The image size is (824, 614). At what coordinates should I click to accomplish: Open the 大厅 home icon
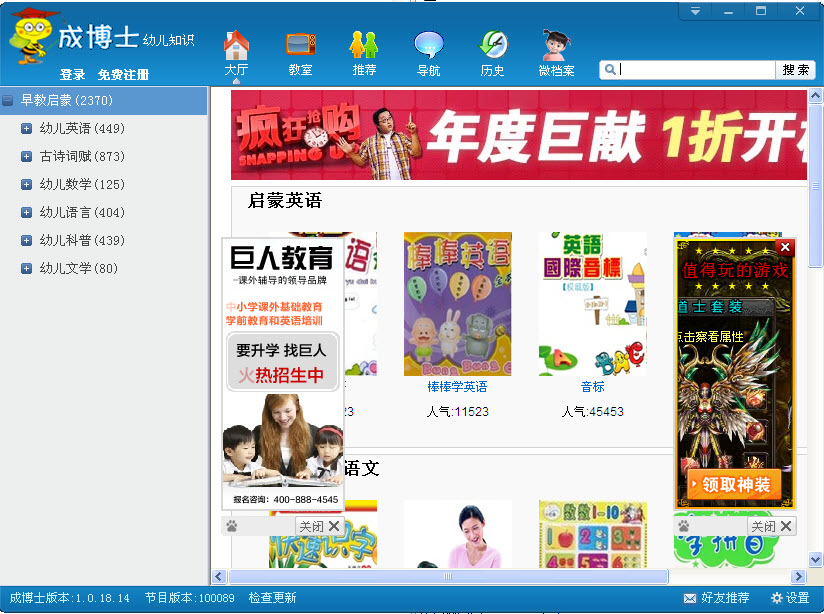(x=236, y=45)
